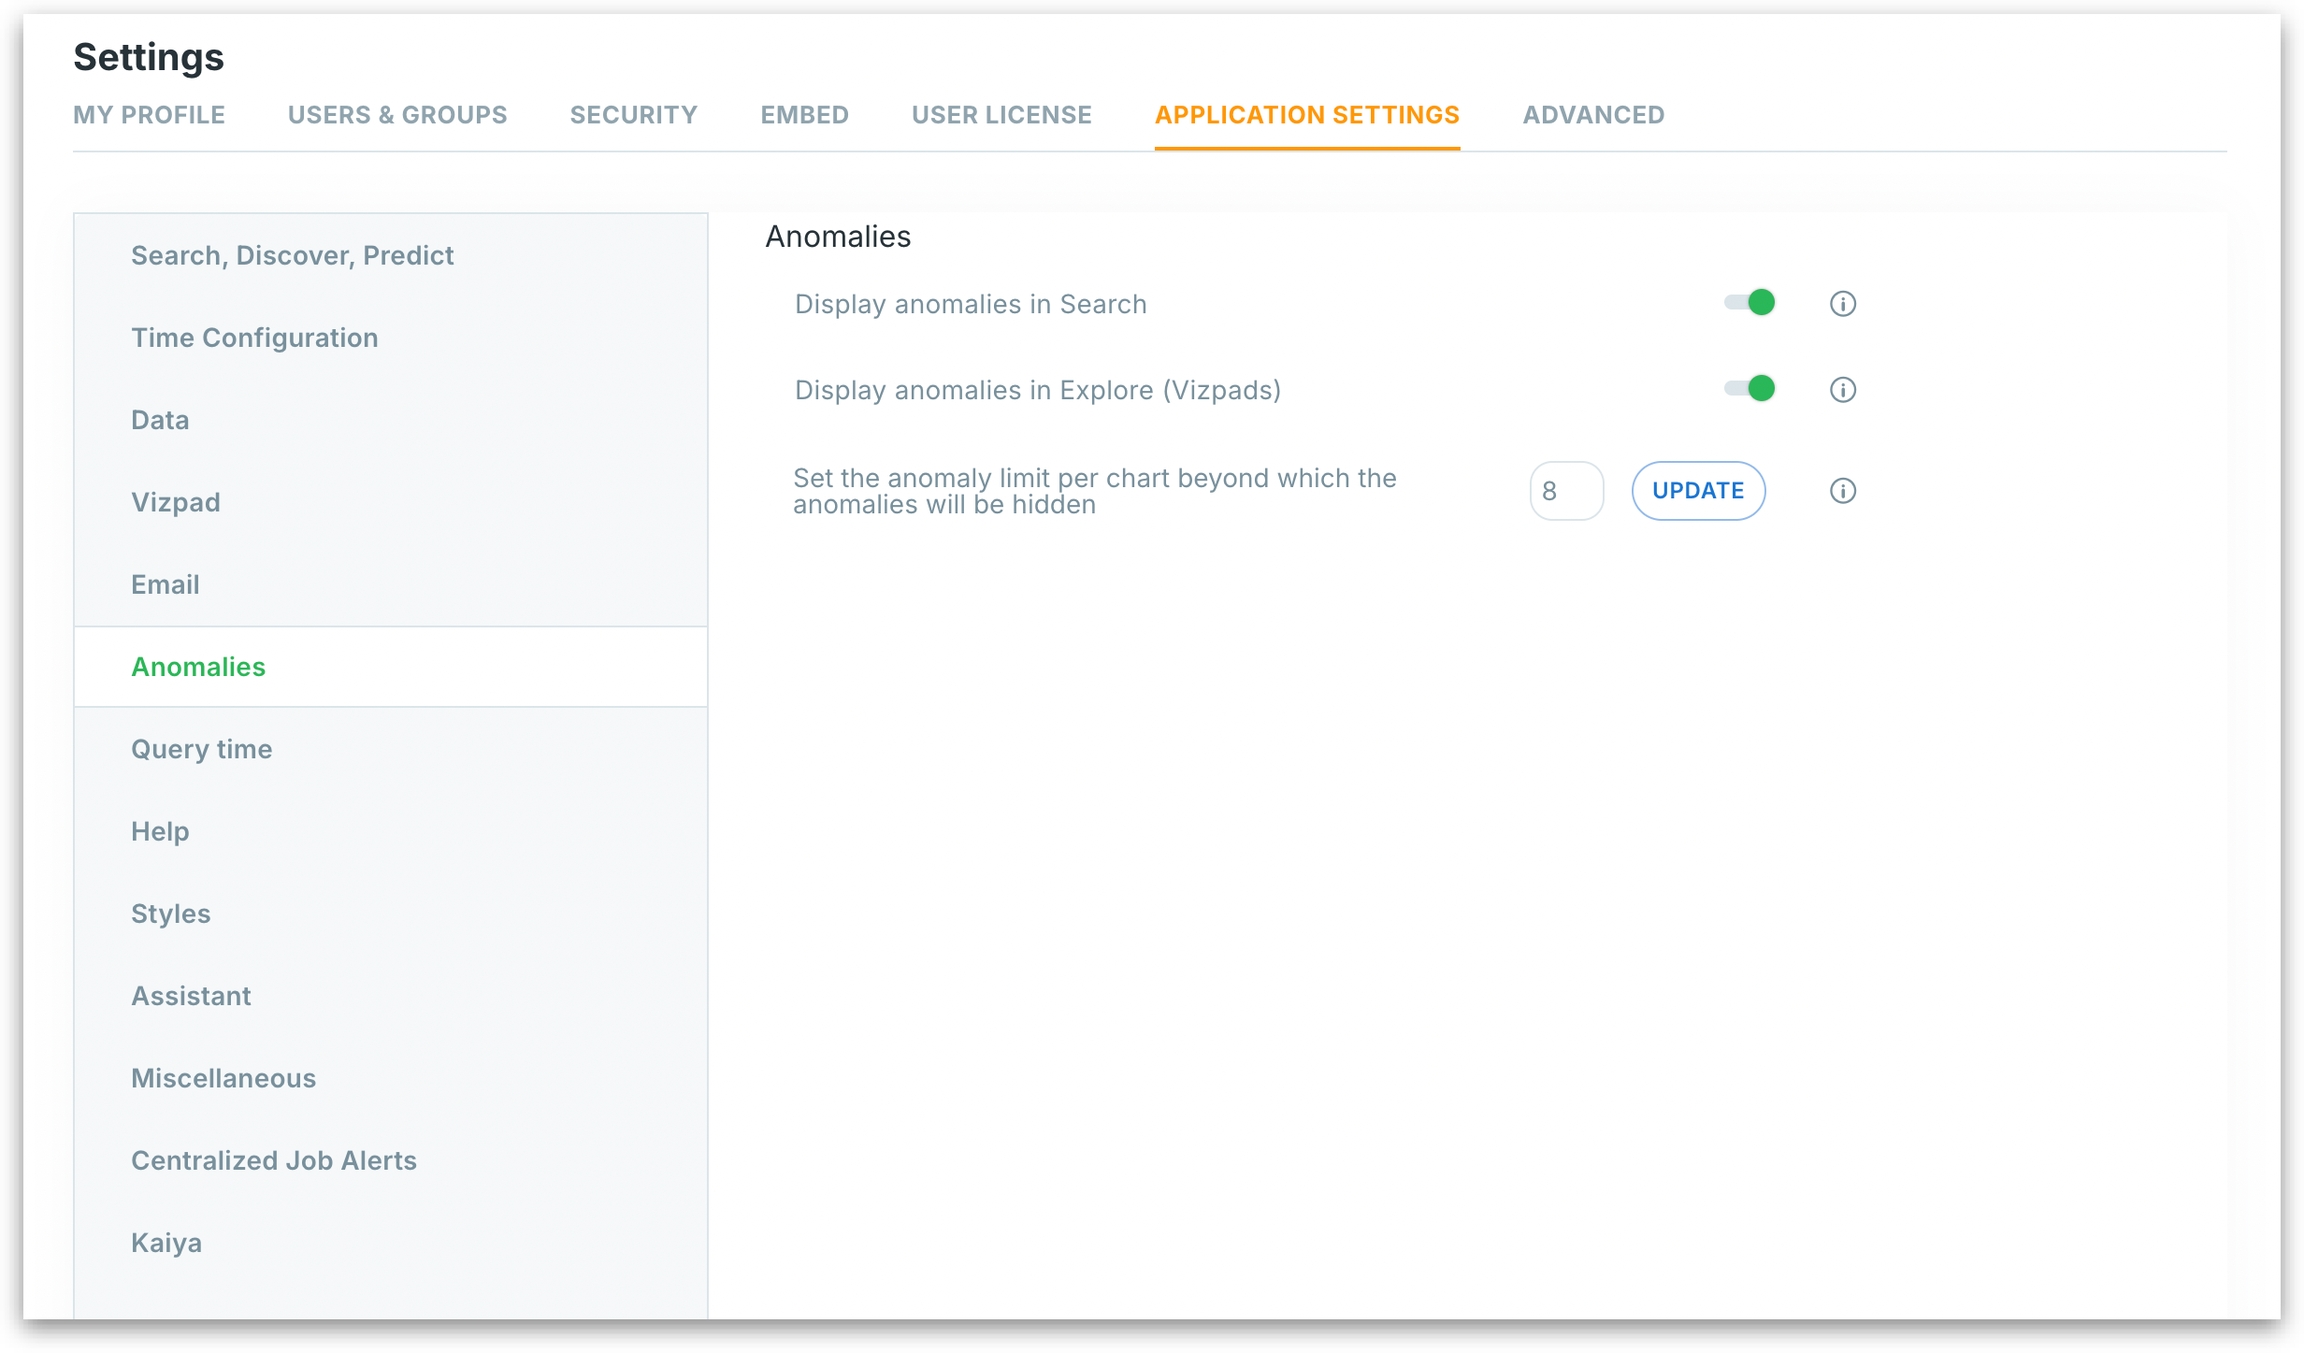Select the ADVANCED tab

coord(1593,115)
